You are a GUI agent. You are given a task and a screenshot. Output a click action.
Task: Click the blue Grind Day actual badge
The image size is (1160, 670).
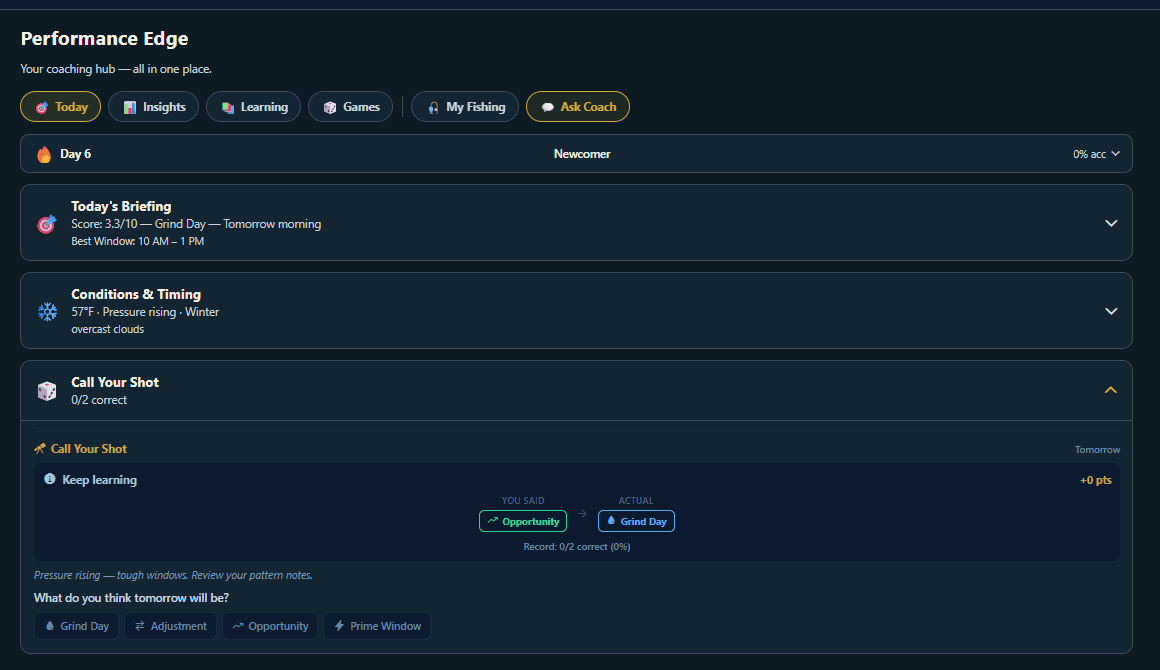(x=636, y=521)
